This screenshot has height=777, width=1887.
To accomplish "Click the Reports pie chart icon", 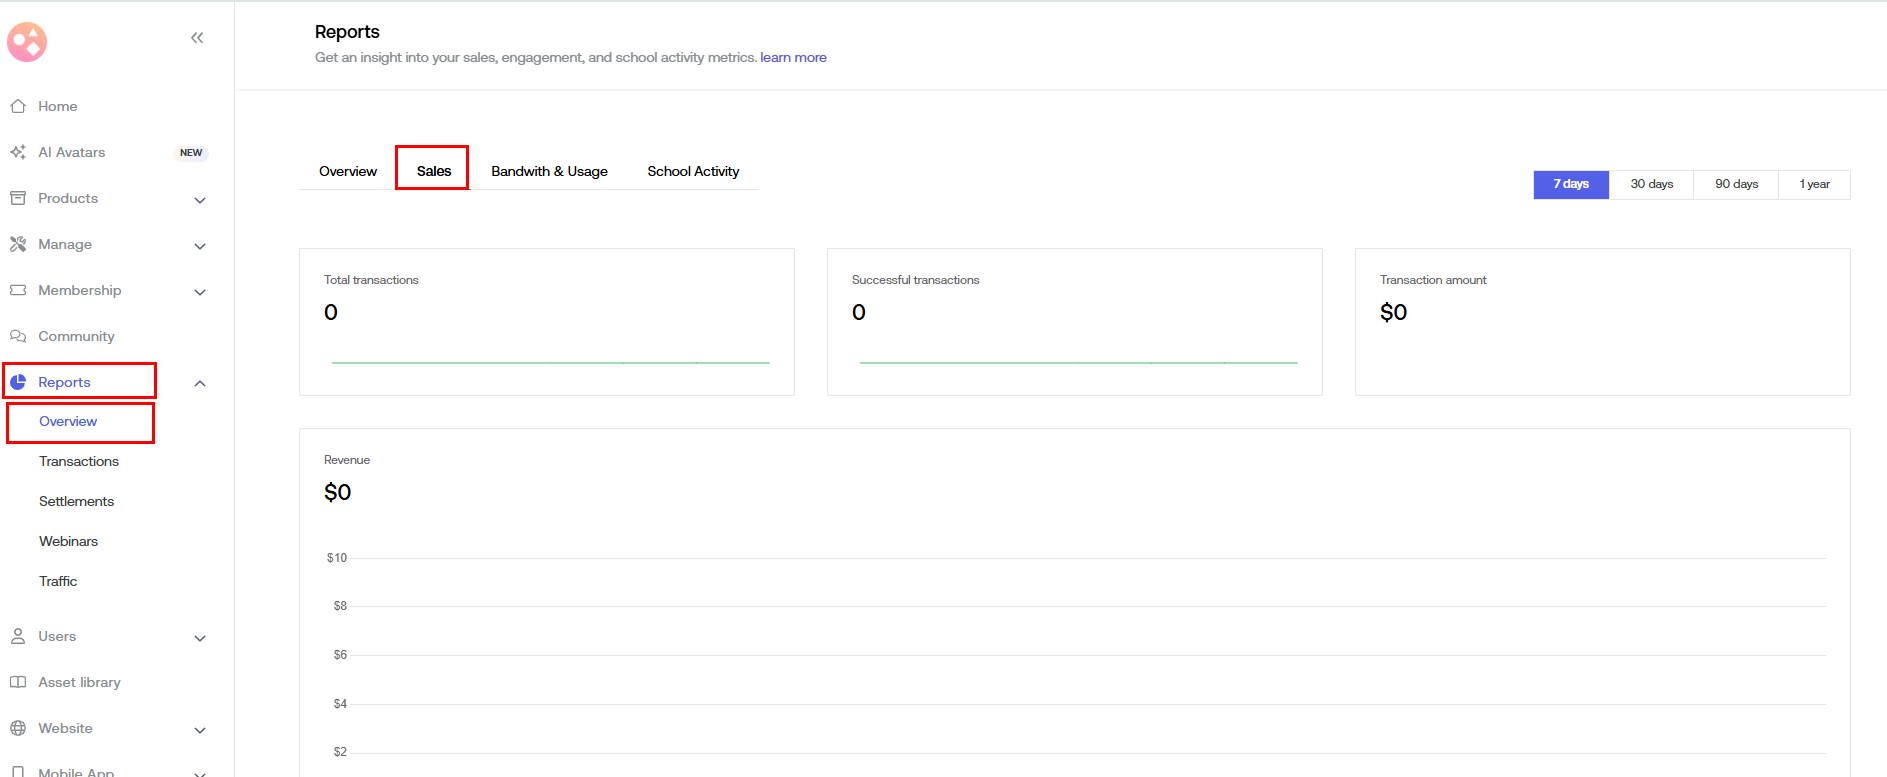I will (x=18, y=382).
